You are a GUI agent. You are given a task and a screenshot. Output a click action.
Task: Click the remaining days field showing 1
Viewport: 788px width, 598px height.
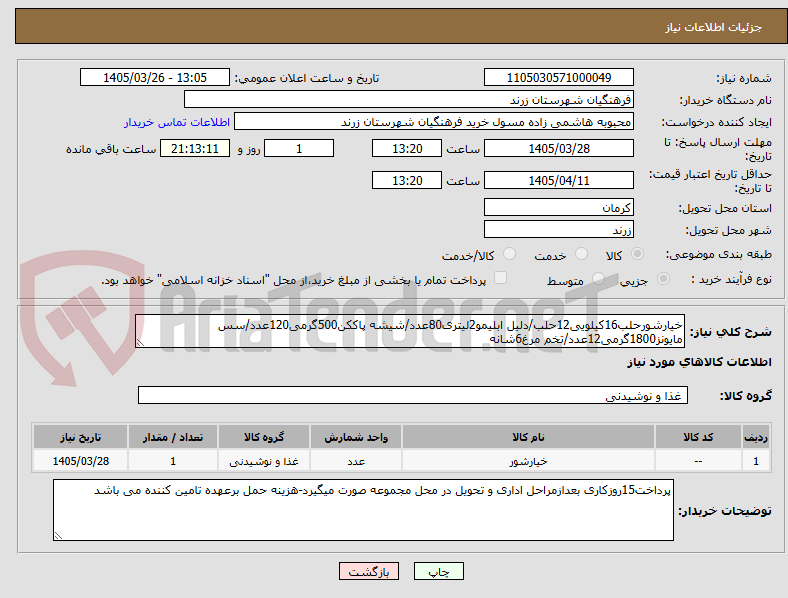[299, 148]
